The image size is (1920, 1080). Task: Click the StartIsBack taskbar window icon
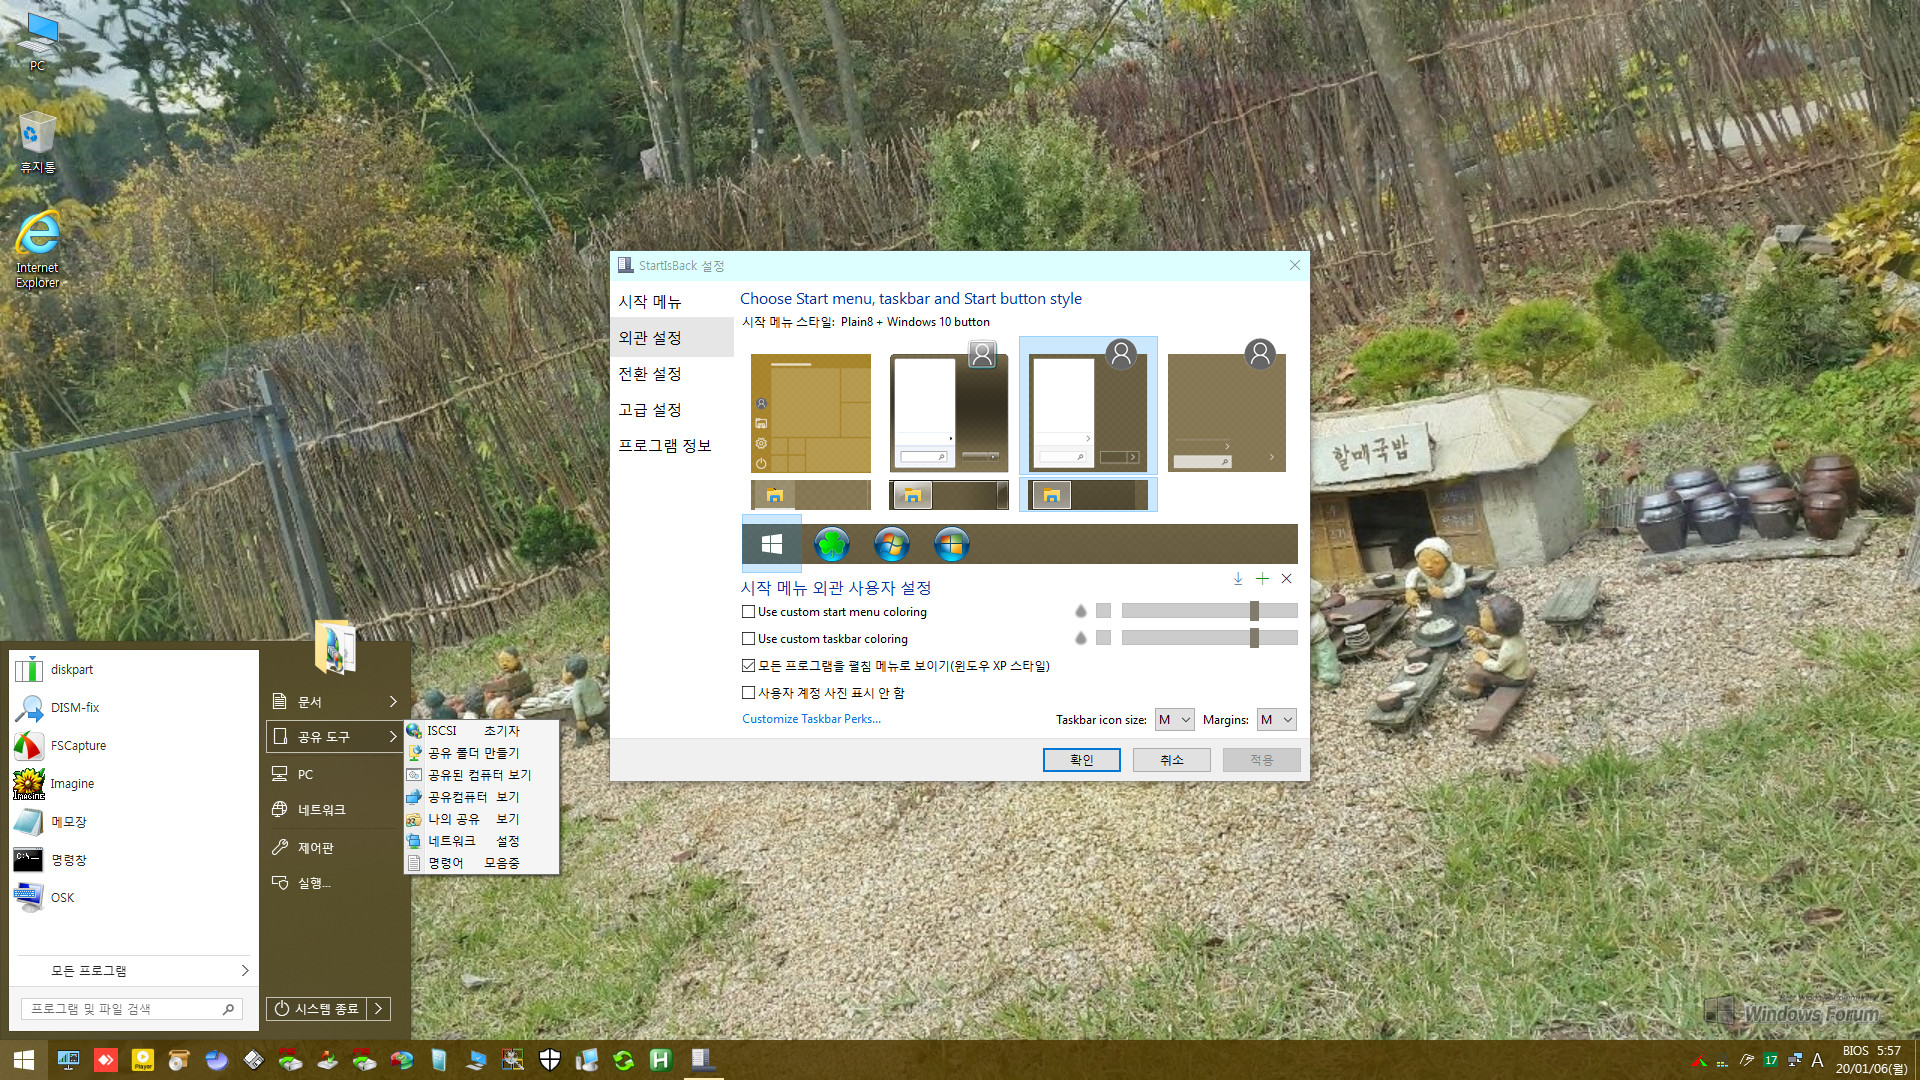click(x=703, y=1060)
